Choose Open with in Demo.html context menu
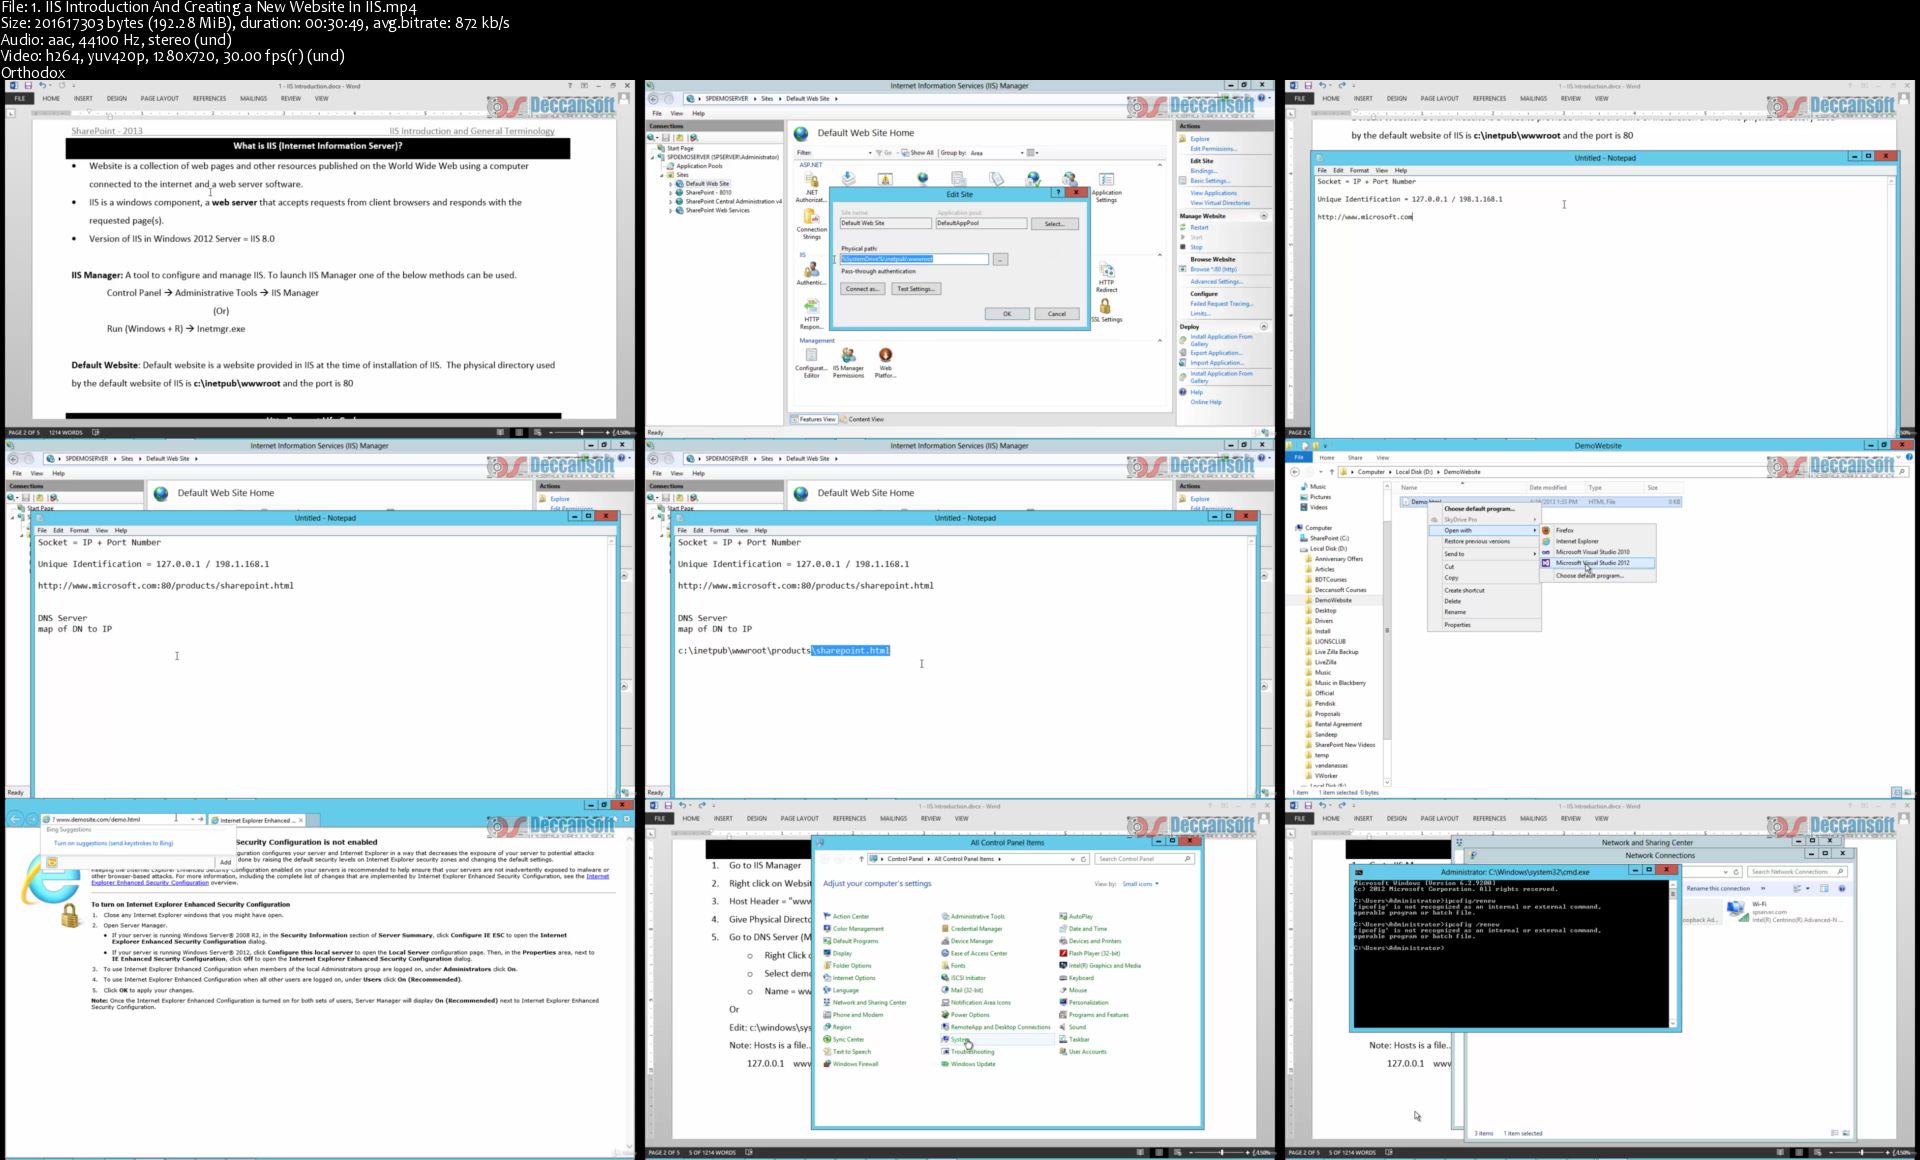The image size is (1920, 1160). tap(1484, 531)
